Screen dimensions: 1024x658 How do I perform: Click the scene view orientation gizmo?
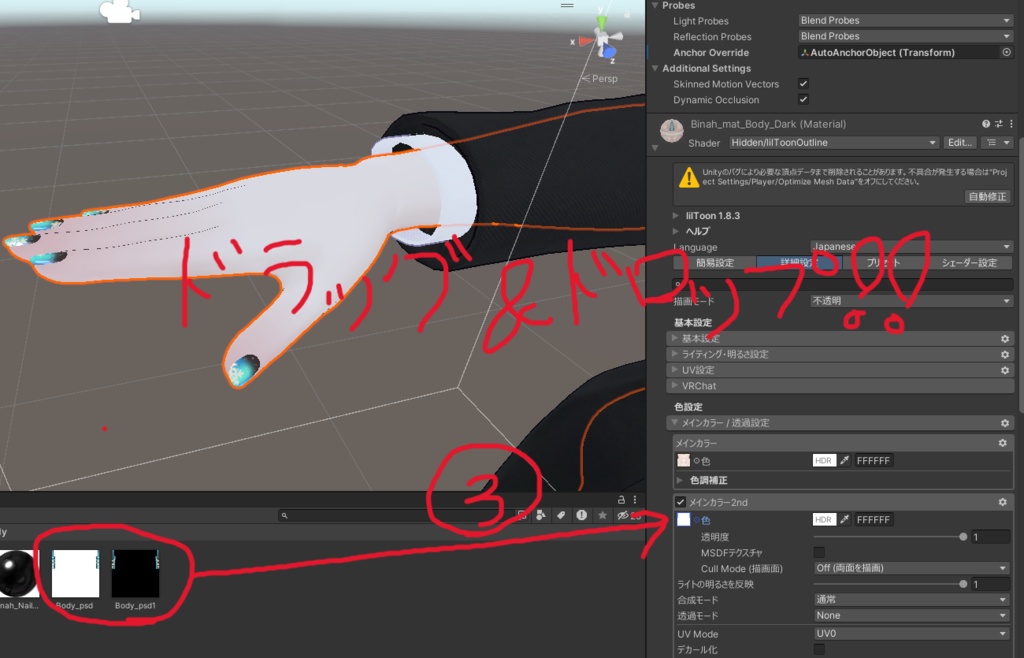[x=602, y=39]
